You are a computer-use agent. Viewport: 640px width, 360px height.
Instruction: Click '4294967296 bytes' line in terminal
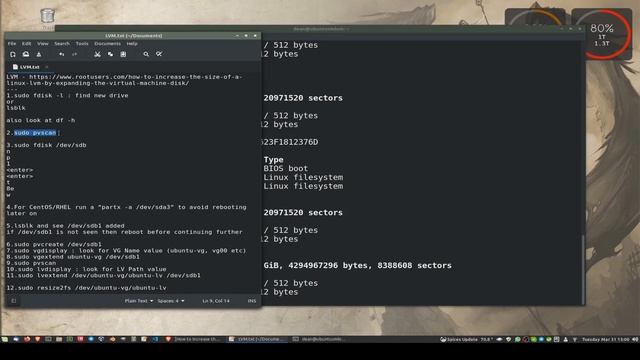(358, 265)
